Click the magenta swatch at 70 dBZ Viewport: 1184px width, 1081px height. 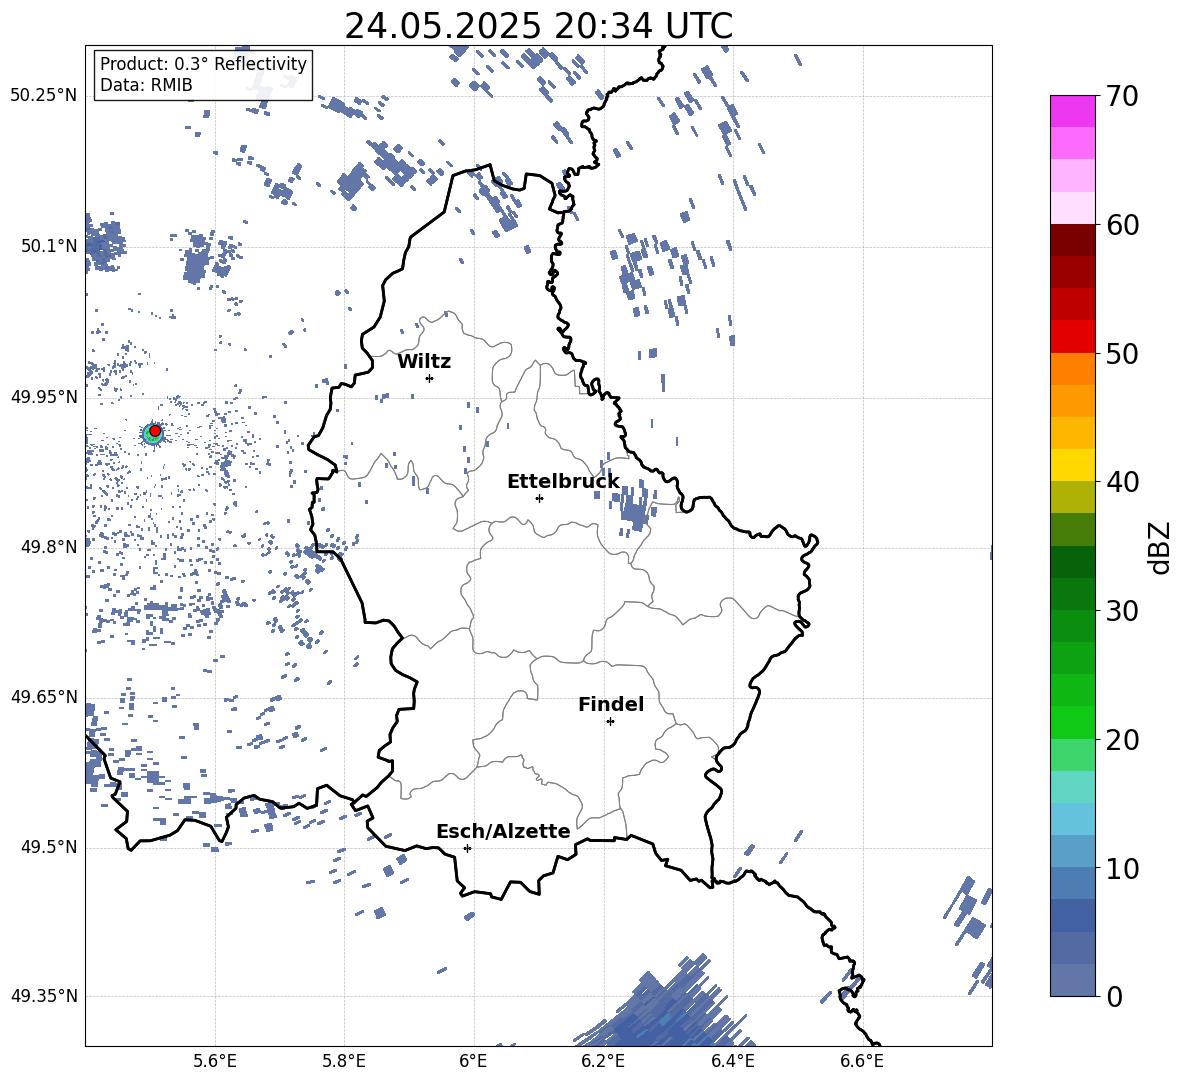pos(1072,111)
